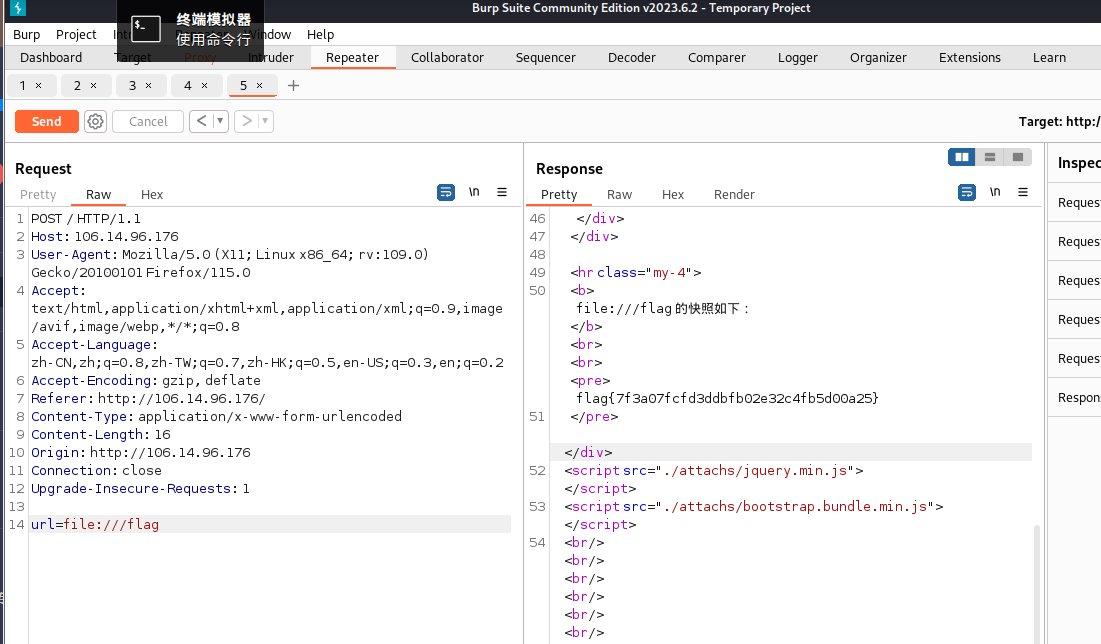
Task: Click the Content-Length: 16 header line
Action: pos(100,435)
